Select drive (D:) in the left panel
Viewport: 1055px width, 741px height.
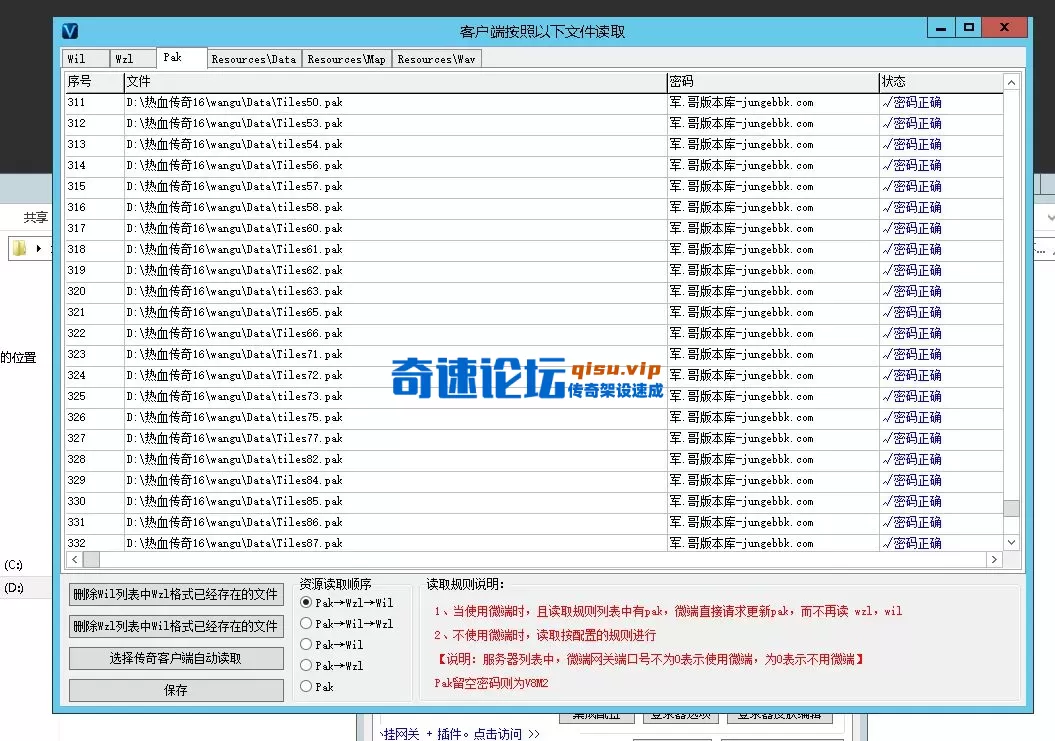point(12,588)
